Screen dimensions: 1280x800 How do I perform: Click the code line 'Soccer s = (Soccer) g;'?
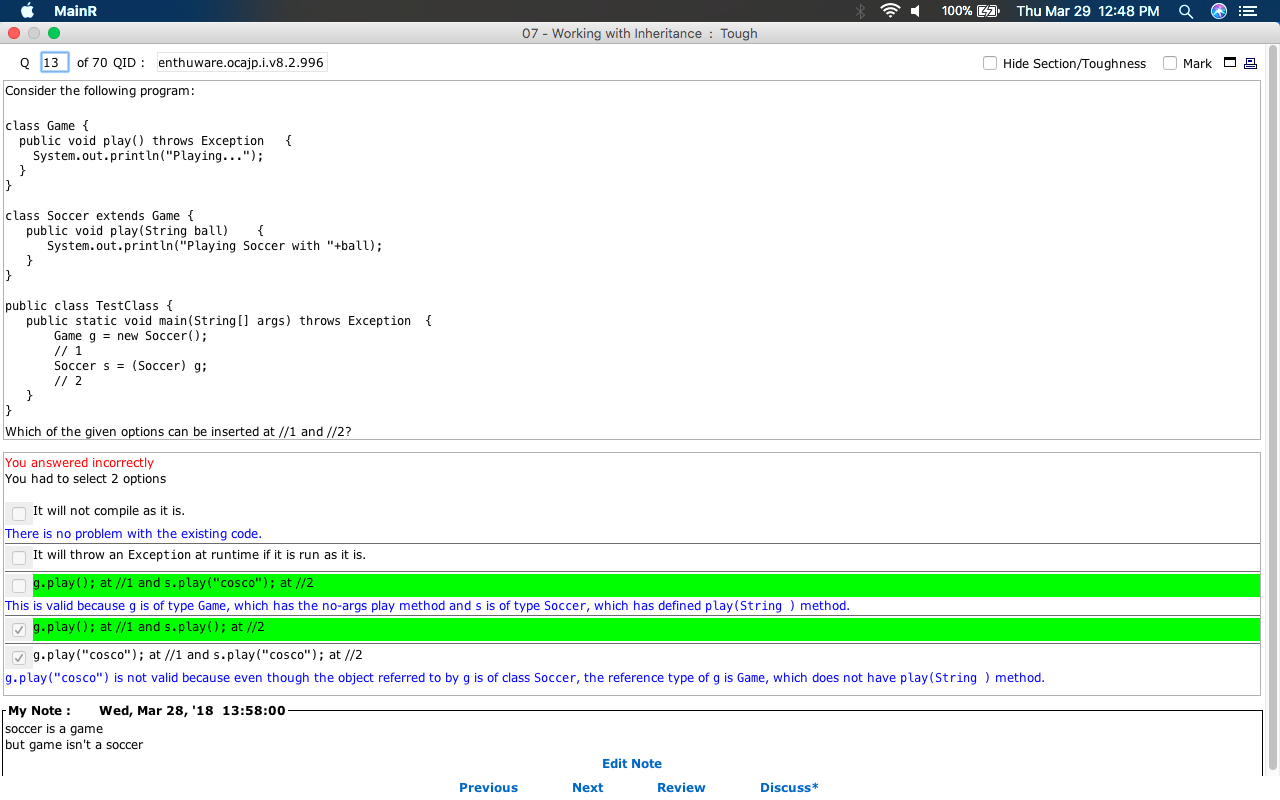[131, 366]
